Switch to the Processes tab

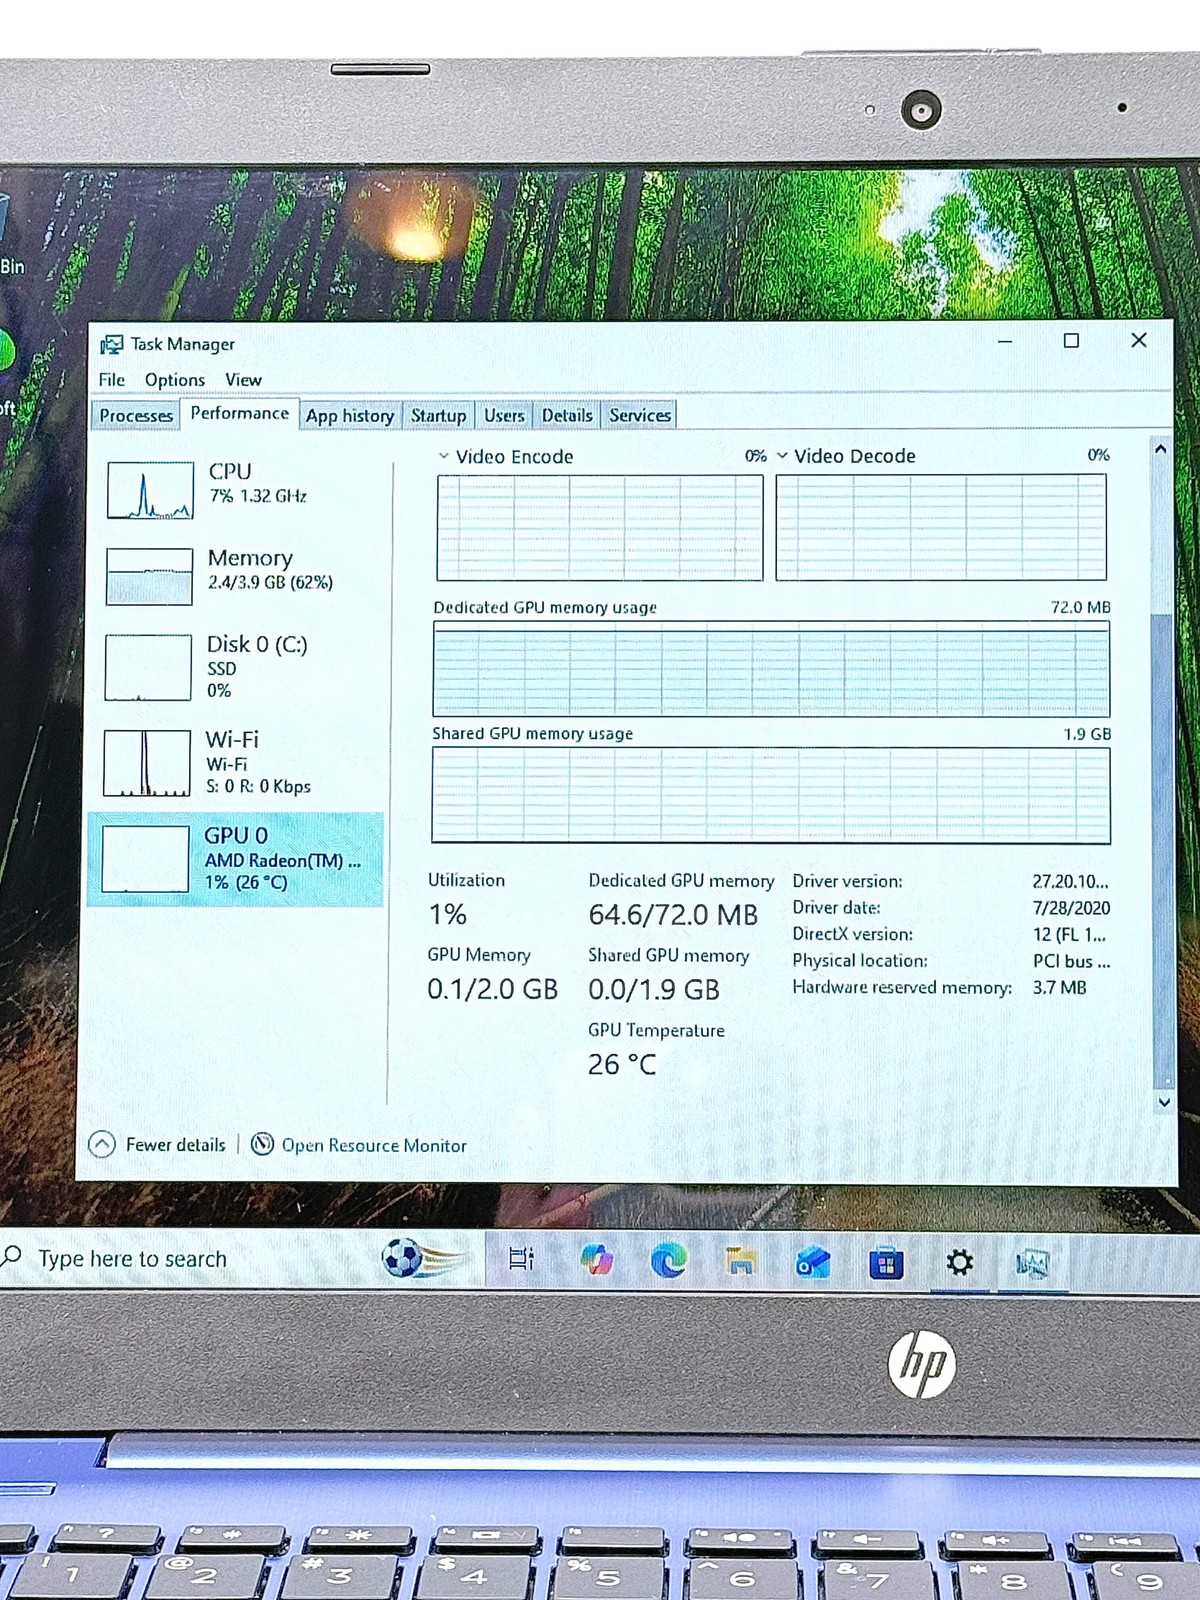[136, 415]
